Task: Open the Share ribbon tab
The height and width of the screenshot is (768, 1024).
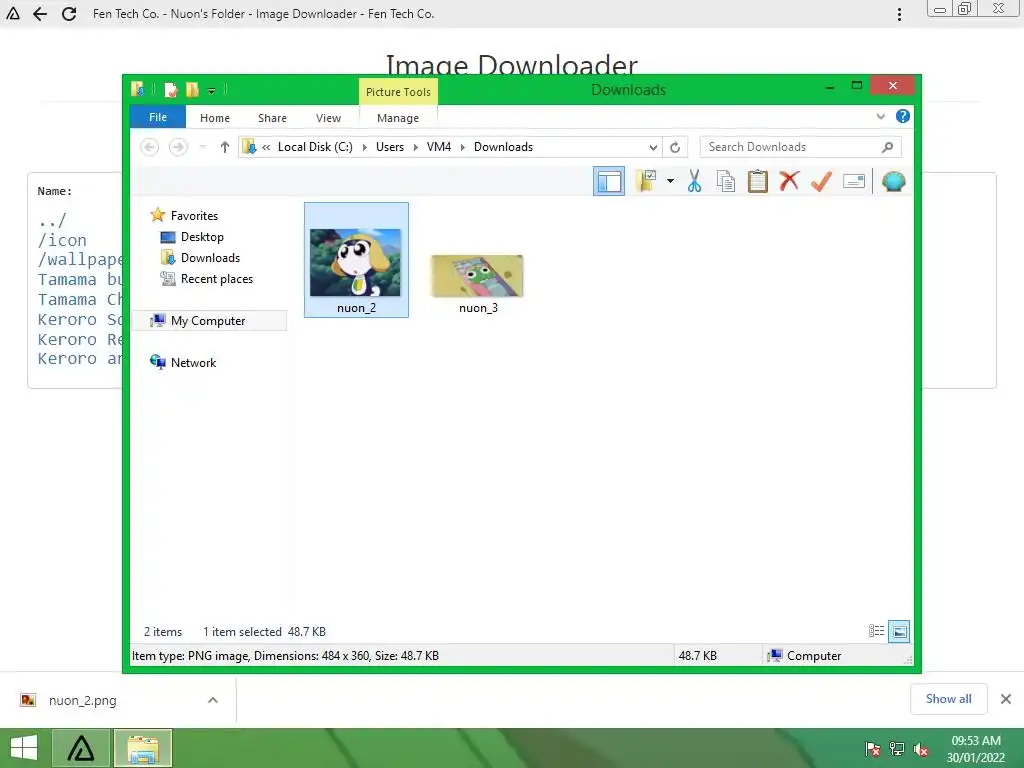Action: click(x=272, y=118)
